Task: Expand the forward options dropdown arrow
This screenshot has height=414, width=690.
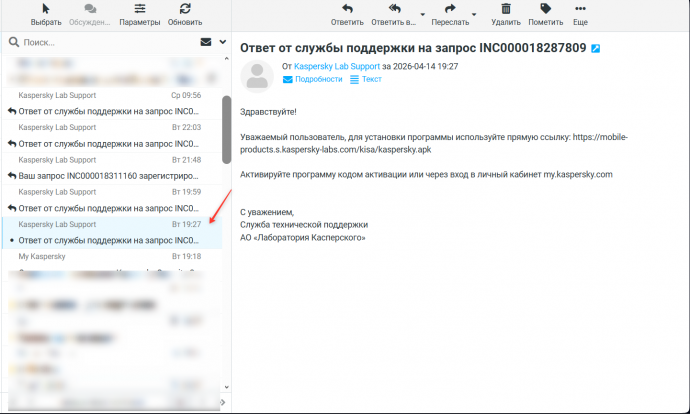Action: [474, 16]
